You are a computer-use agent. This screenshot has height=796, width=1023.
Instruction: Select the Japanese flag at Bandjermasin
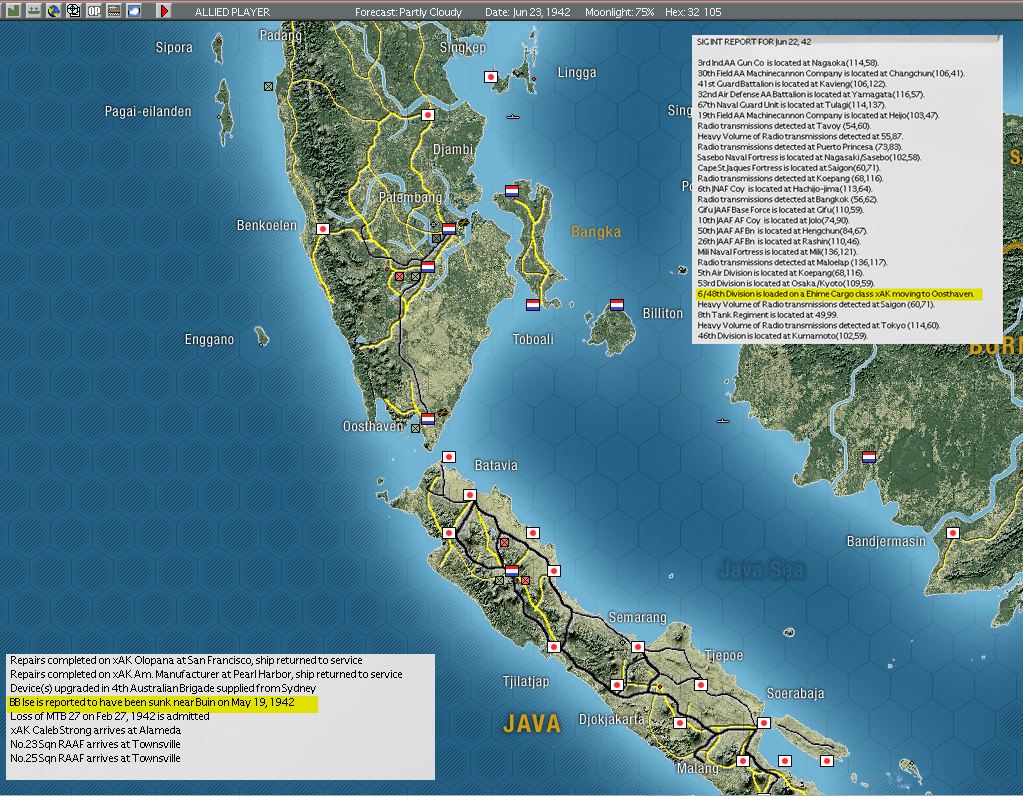click(953, 533)
